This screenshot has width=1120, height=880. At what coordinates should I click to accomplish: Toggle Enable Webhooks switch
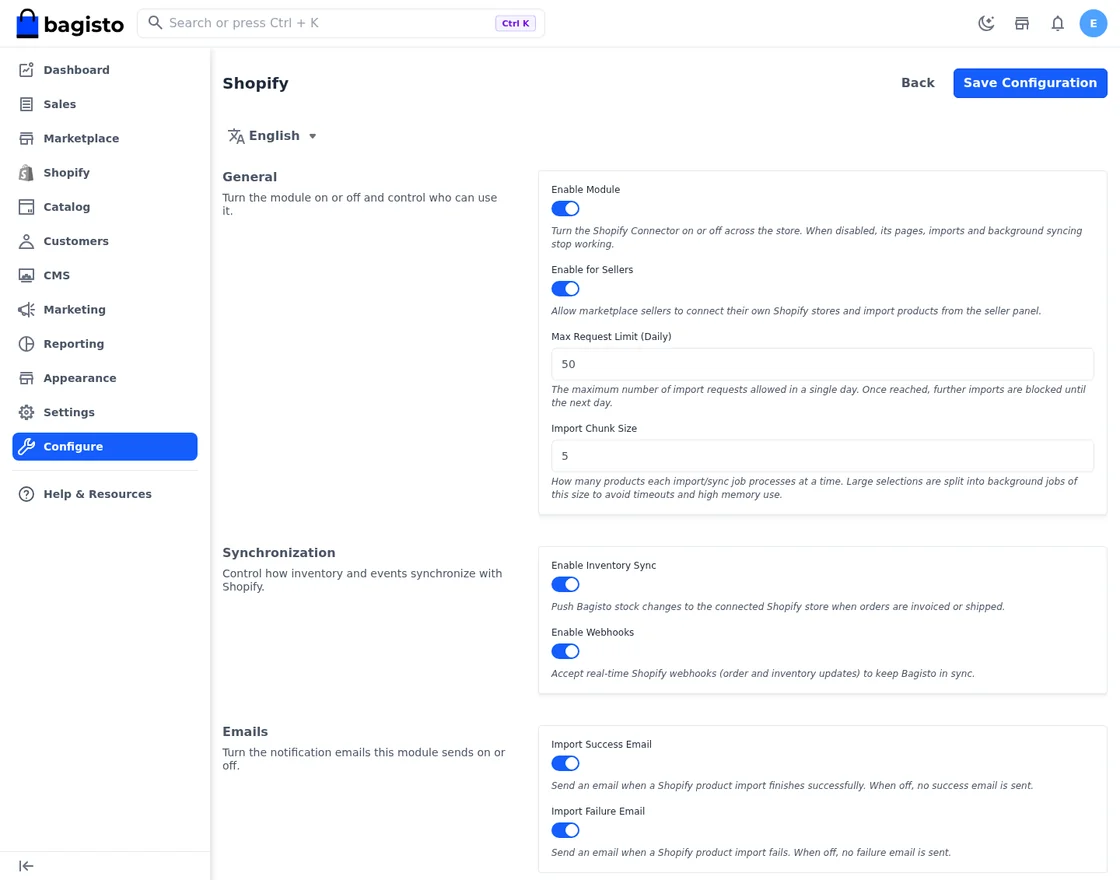pos(565,651)
